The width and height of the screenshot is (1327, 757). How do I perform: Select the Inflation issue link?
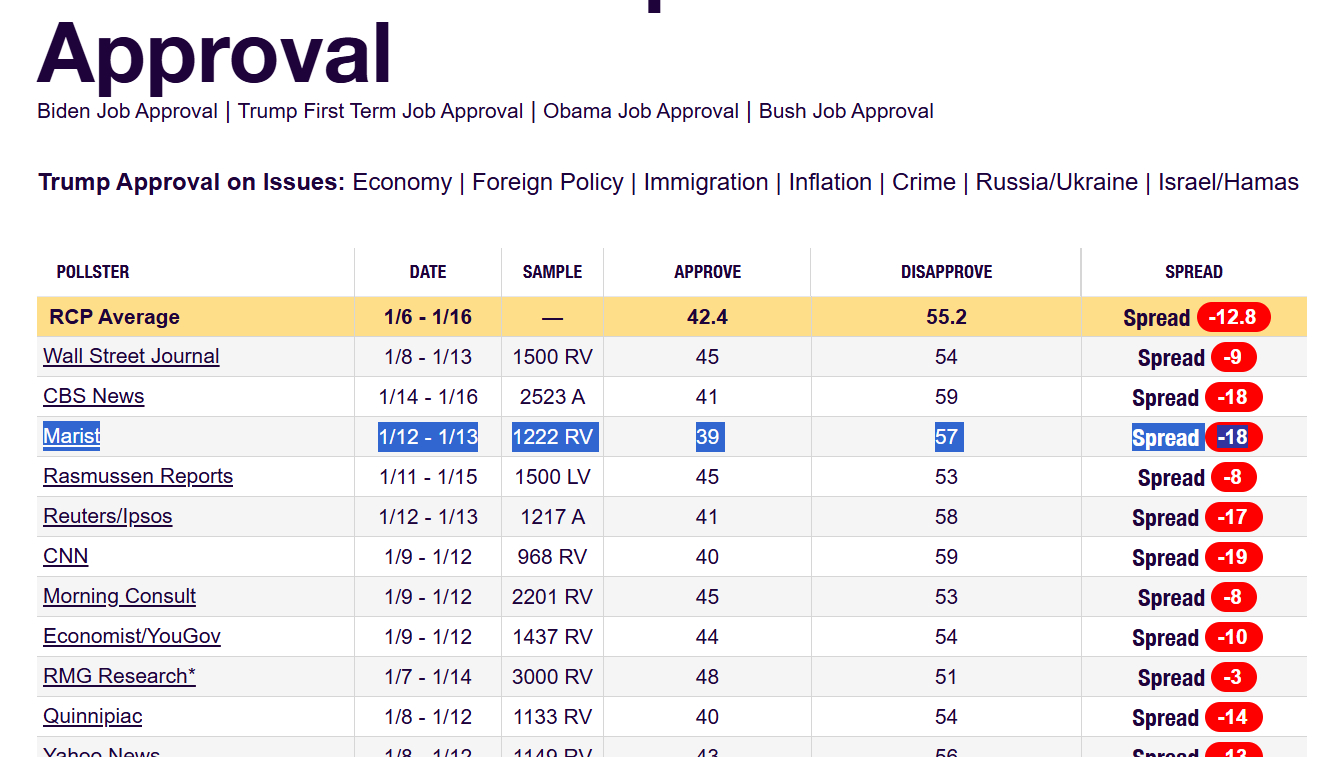tap(830, 182)
